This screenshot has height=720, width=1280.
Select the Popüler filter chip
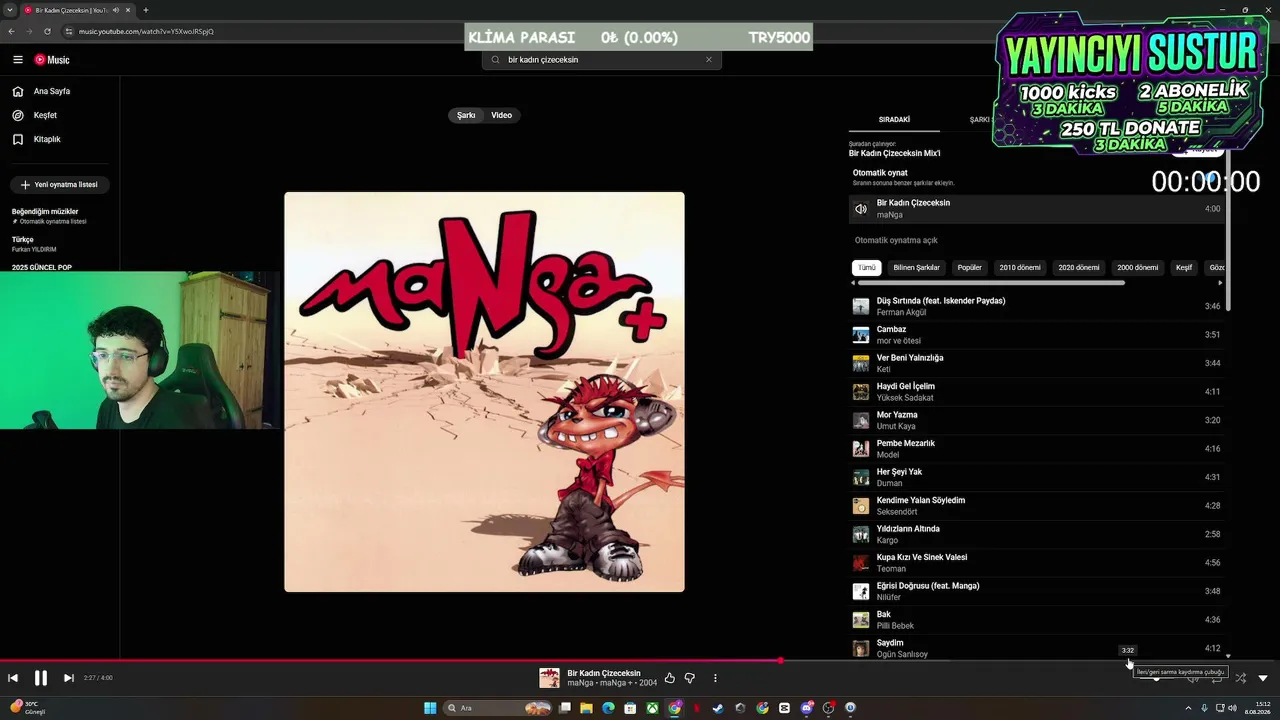970,268
